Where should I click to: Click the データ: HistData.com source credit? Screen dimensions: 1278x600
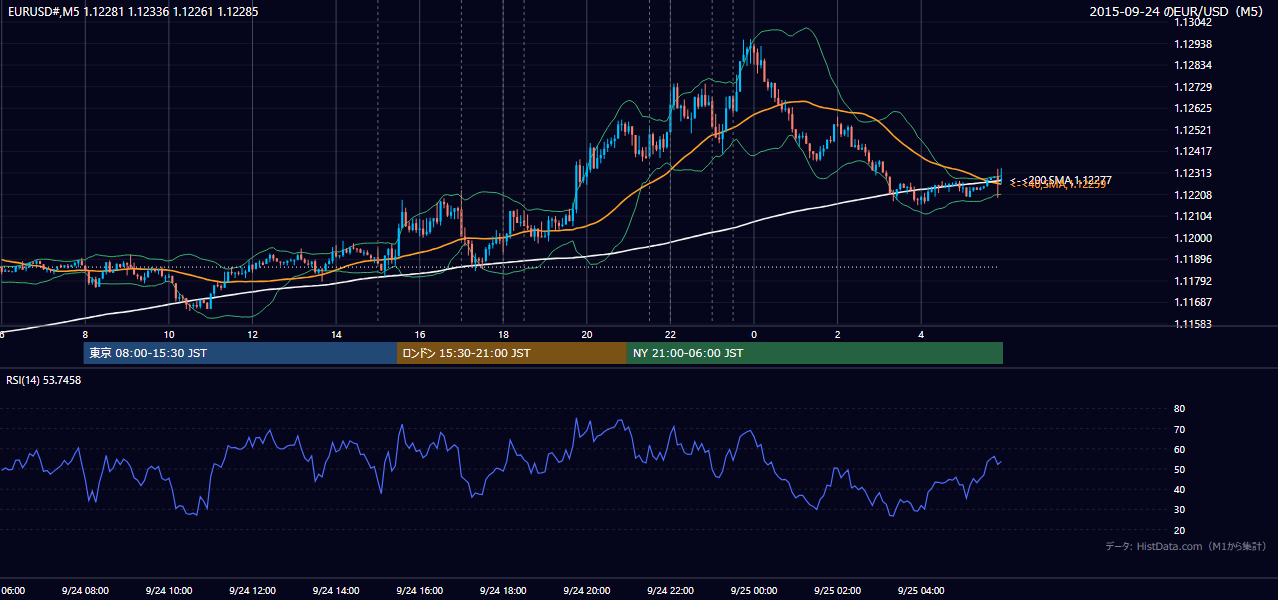click(x=1186, y=546)
